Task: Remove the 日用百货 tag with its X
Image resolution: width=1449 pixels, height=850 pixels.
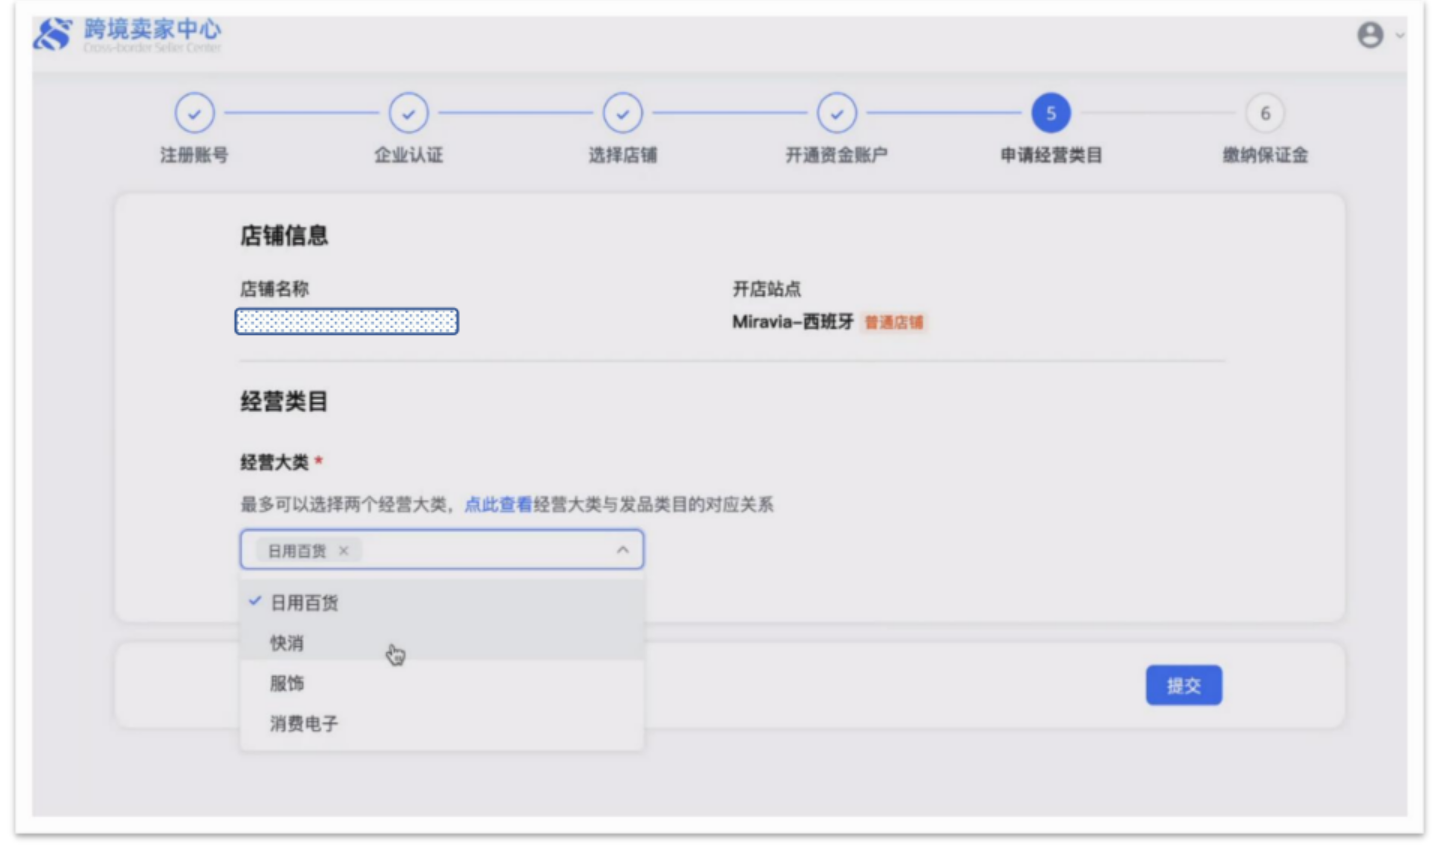Action: coord(344,551)
